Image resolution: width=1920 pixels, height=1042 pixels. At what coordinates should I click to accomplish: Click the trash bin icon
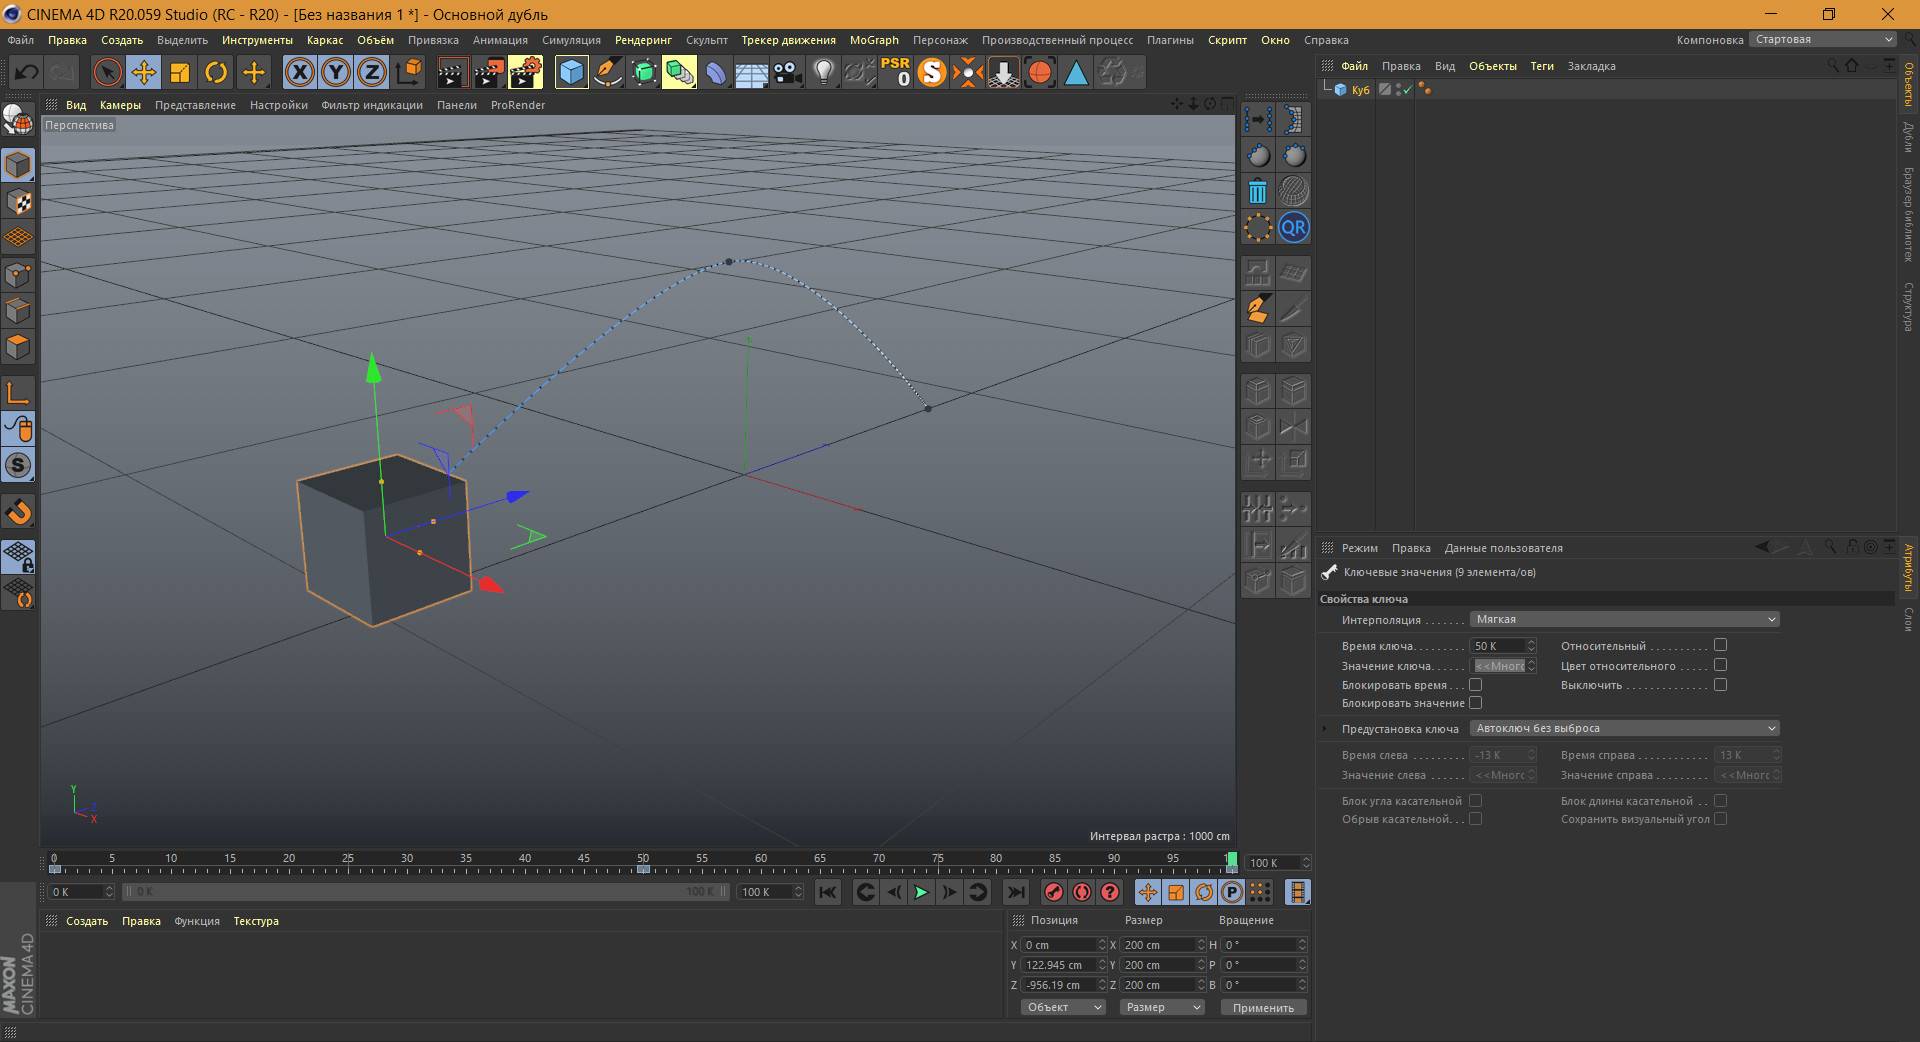[1258, 191]
